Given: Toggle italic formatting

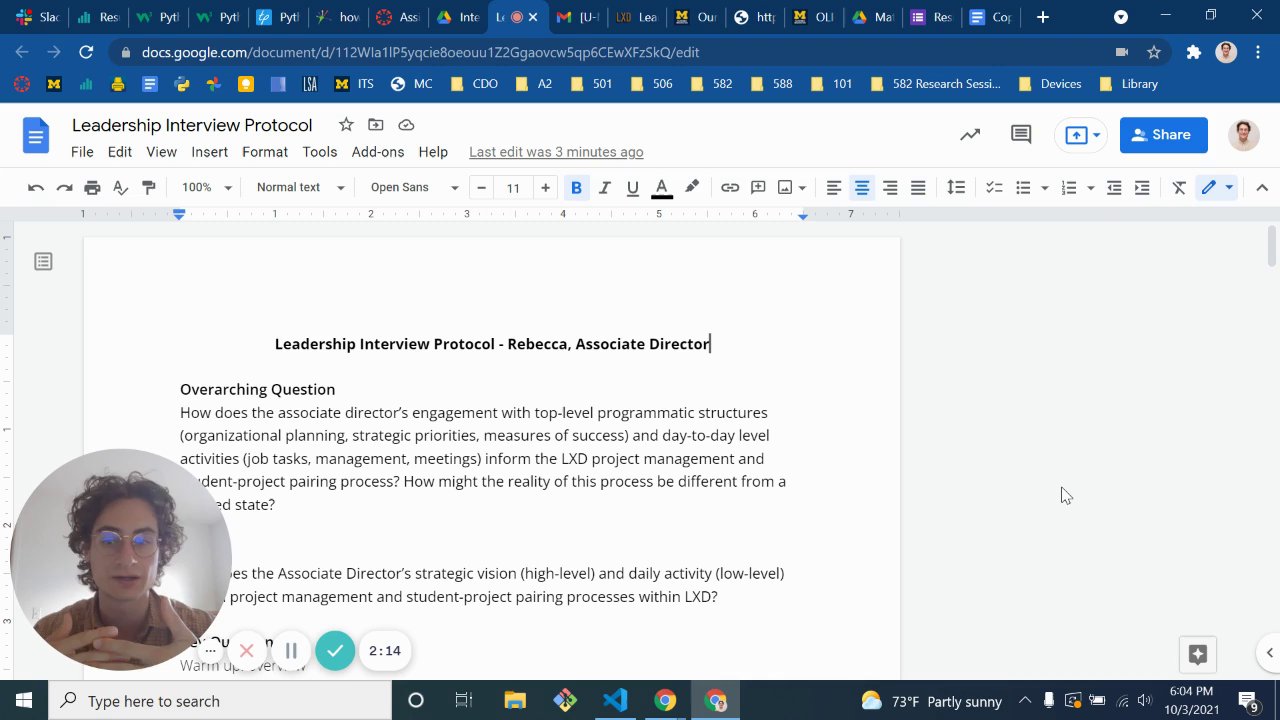Looking at the screenshot, I should tap(604, 187).
